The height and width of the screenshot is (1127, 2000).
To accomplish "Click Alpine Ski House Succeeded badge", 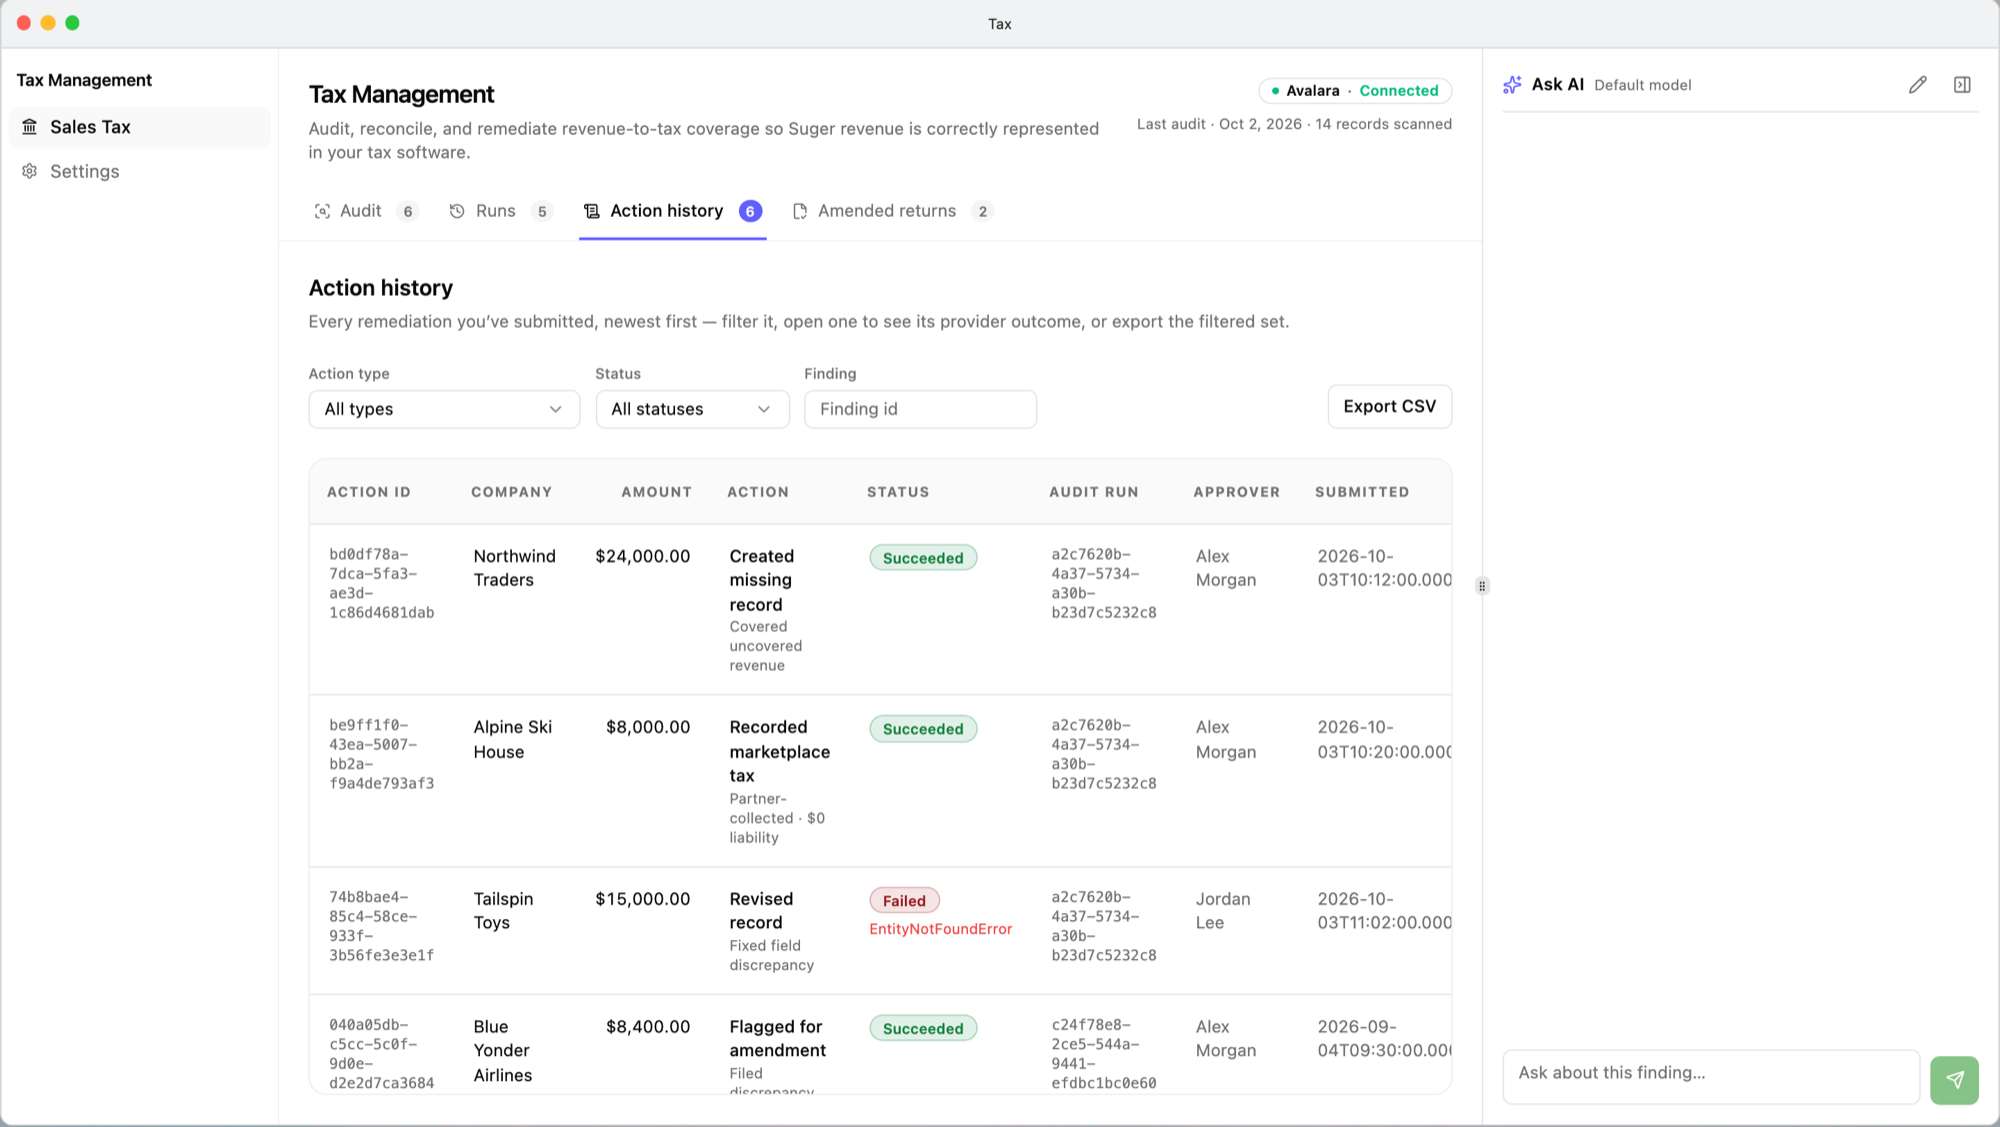I will point(923,729).
